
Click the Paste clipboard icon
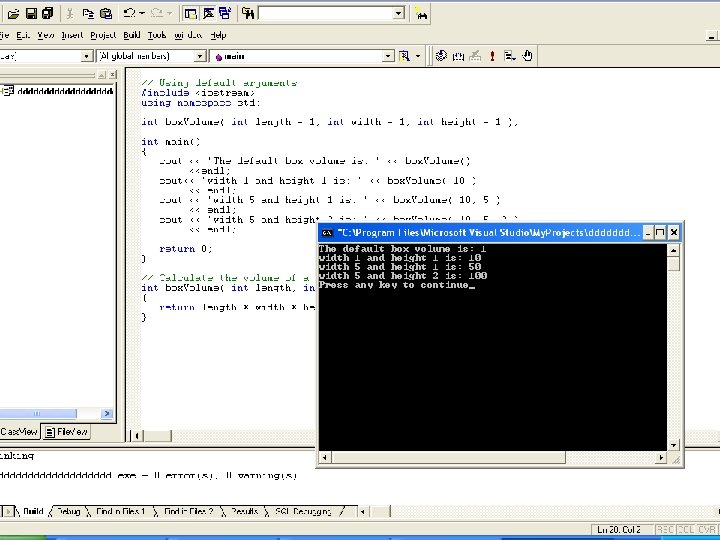pos(106,13)
